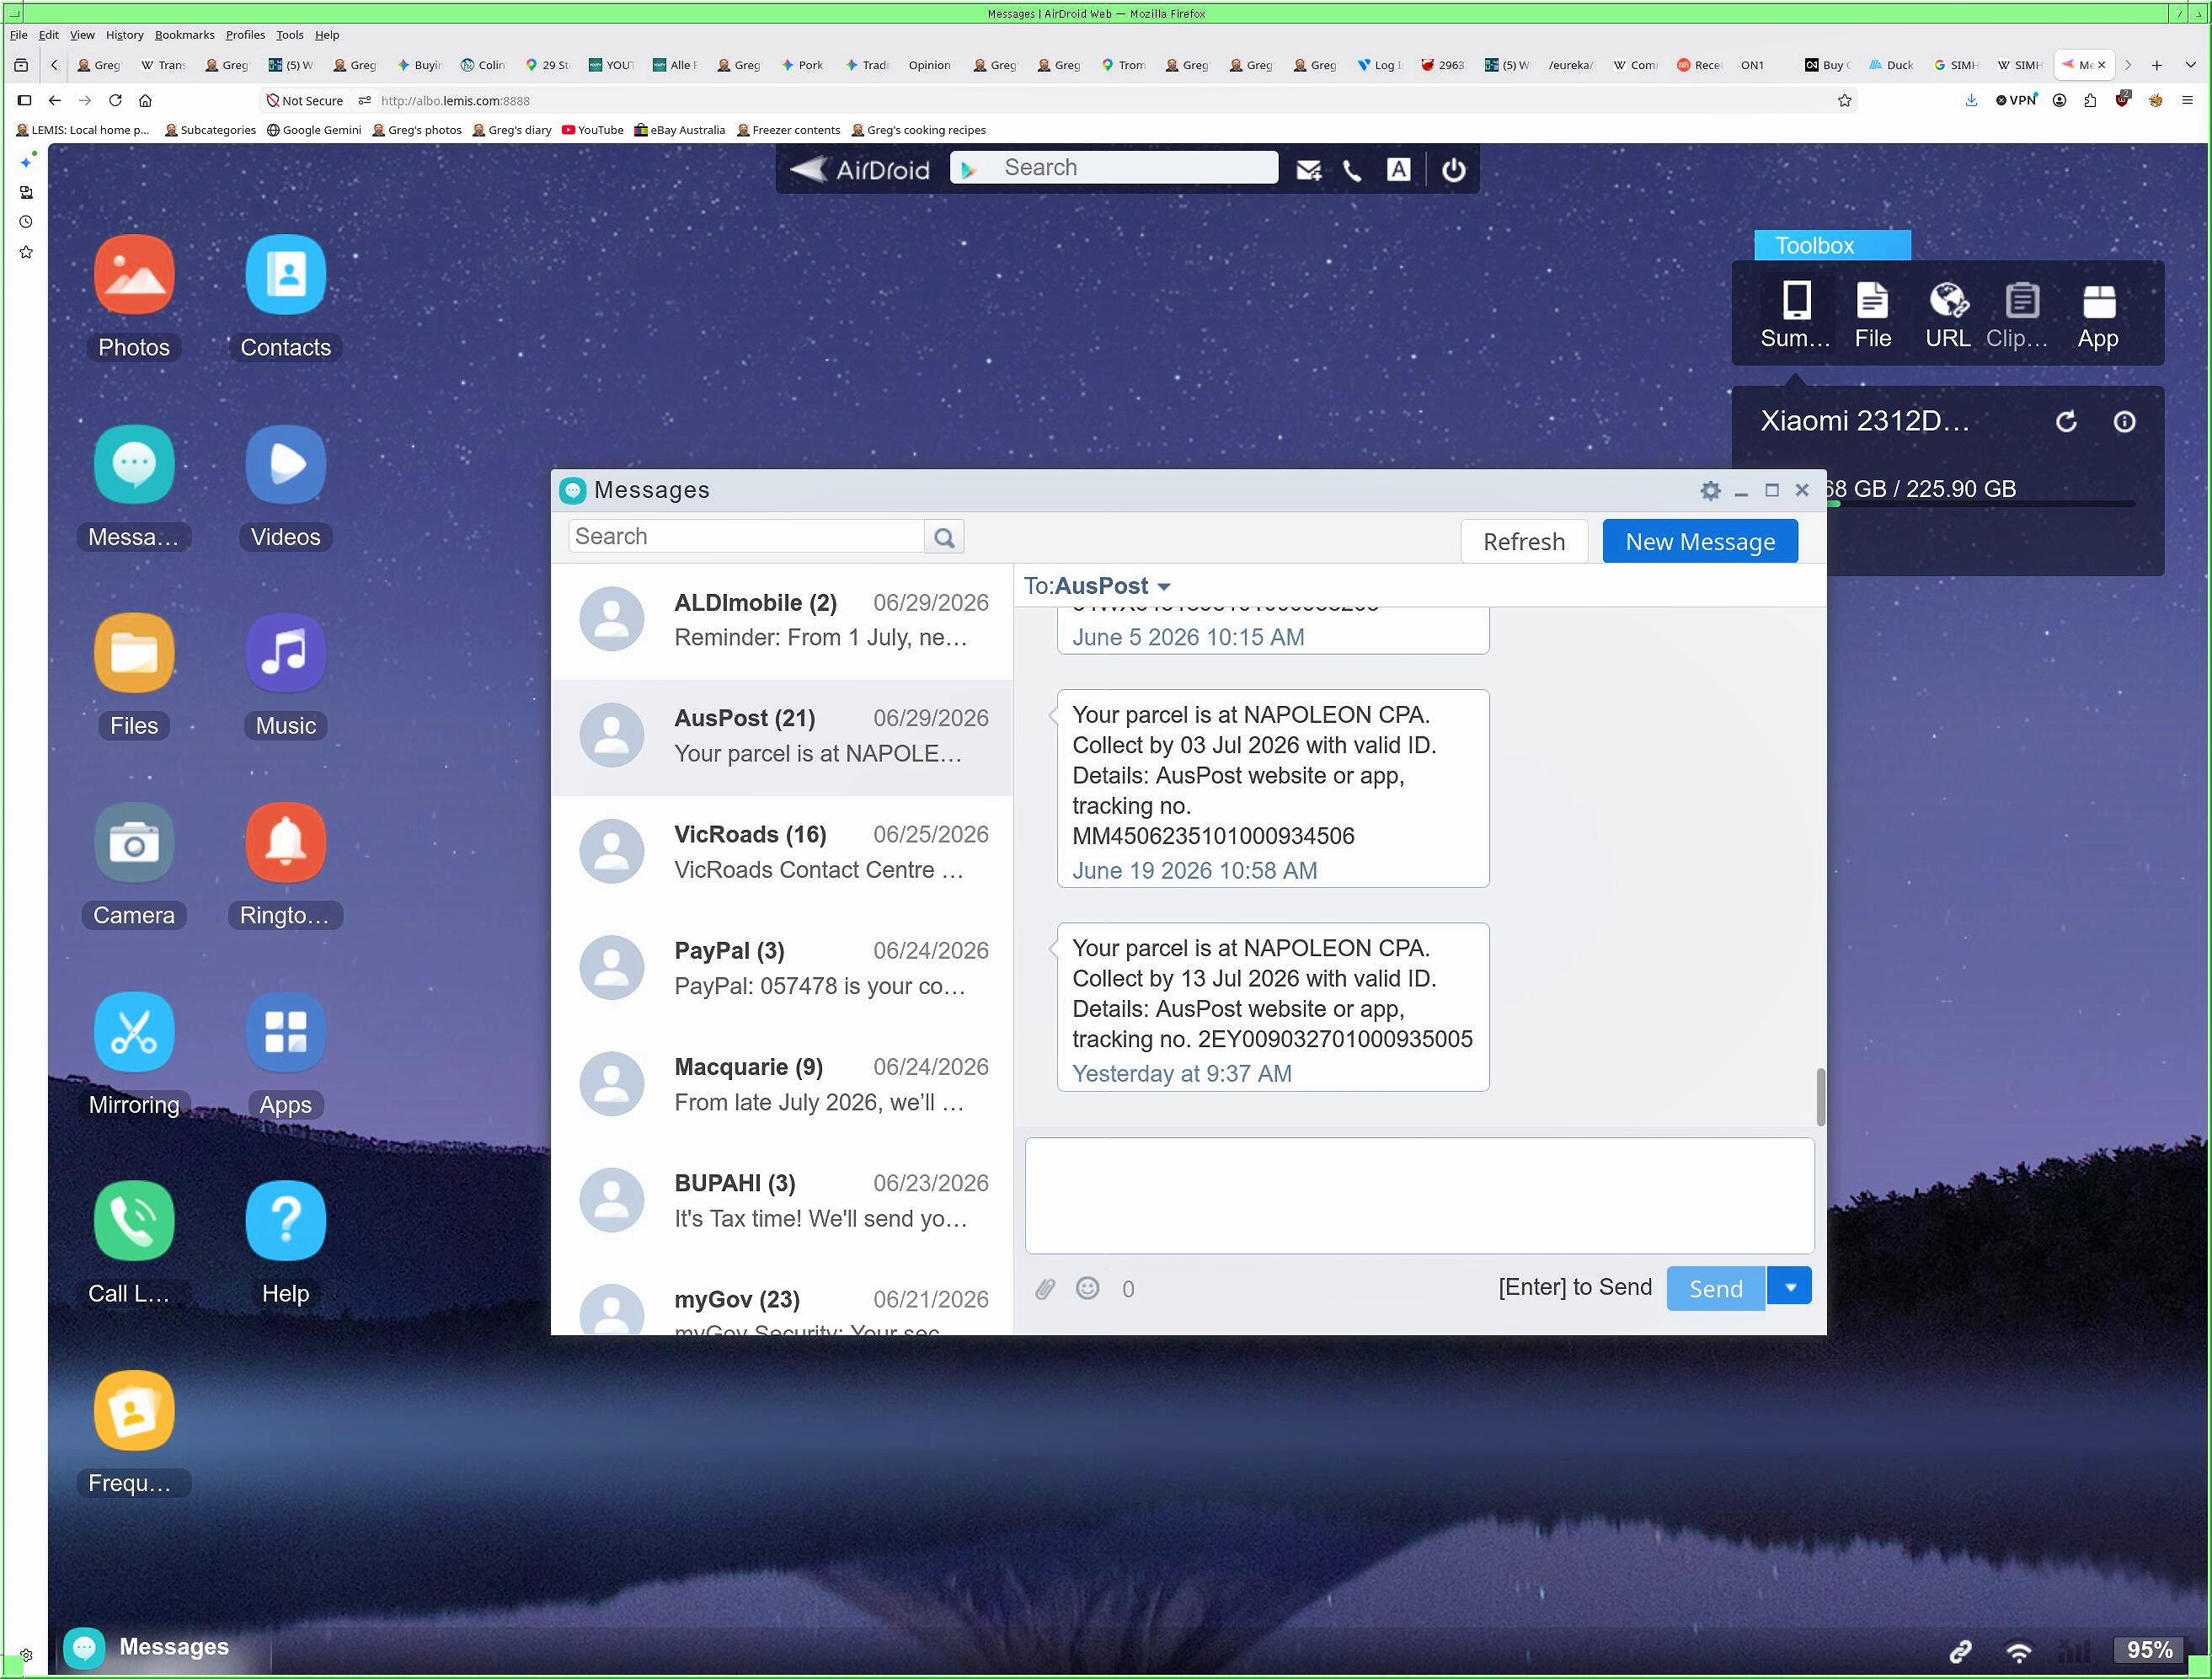2212x1679 pixels.
Task: Open the Edit menu
Action: tap(48, 34)
